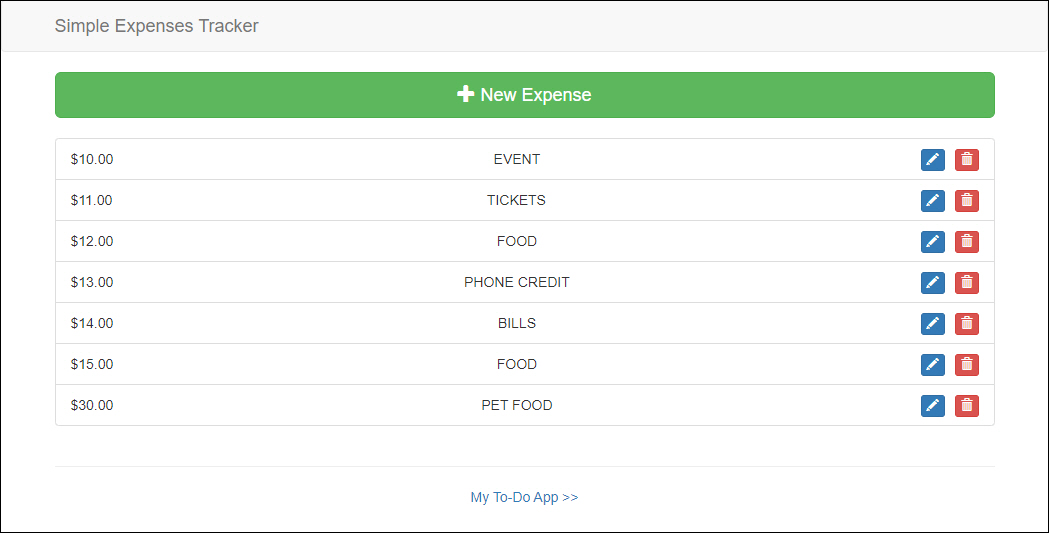Delete the $12.00 FOOD expense
The height and width of the screenshot is (533, 1049).
[x=967, y=241]
